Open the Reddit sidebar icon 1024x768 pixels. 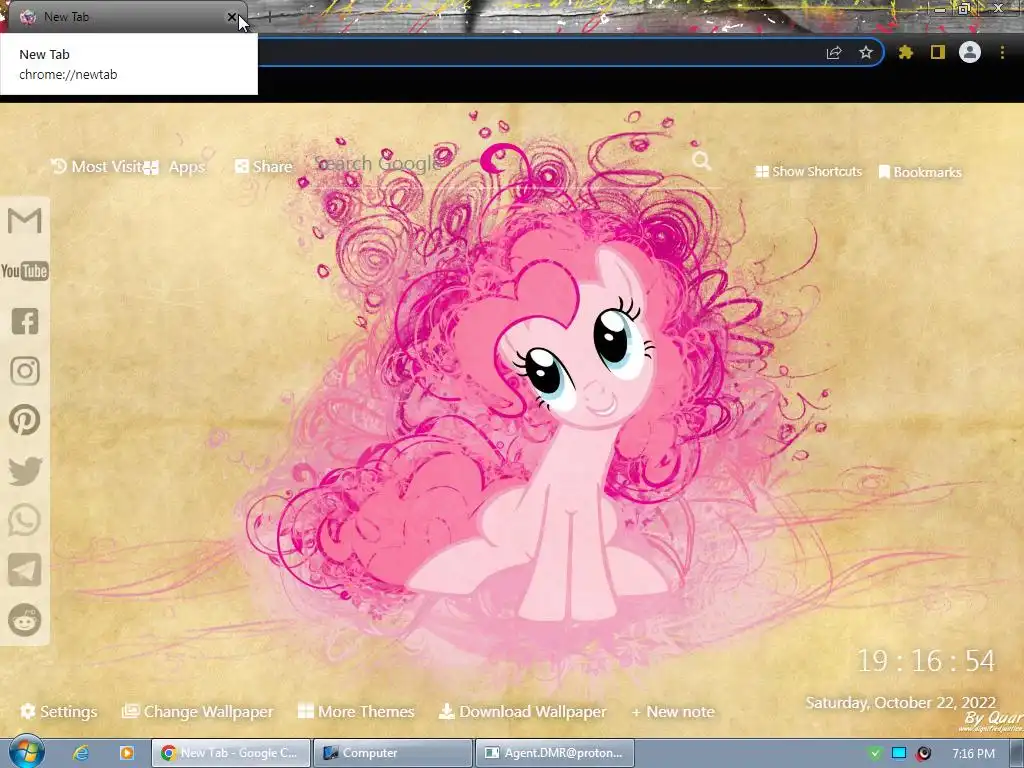(25, 620)
